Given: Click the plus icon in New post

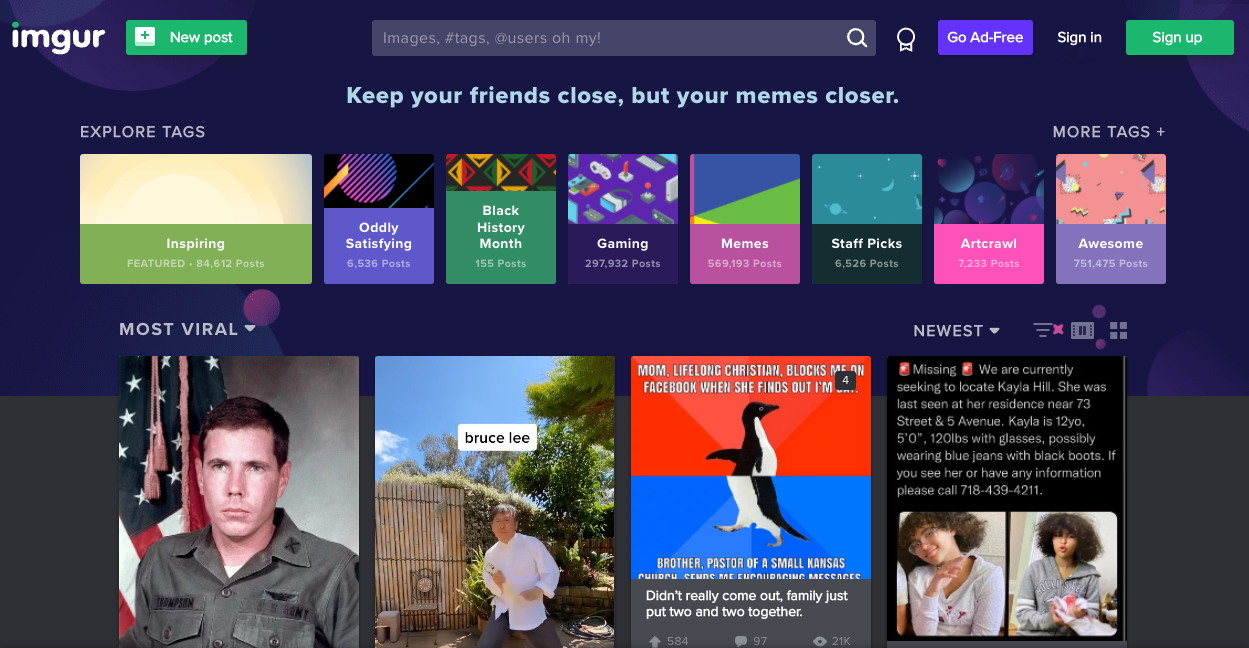Looking at the screenshot, I should point(145,37).
